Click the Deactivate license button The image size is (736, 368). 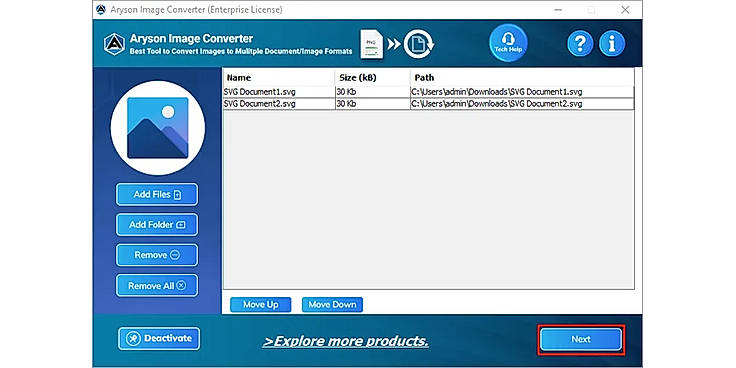click(x=159, y=338)
